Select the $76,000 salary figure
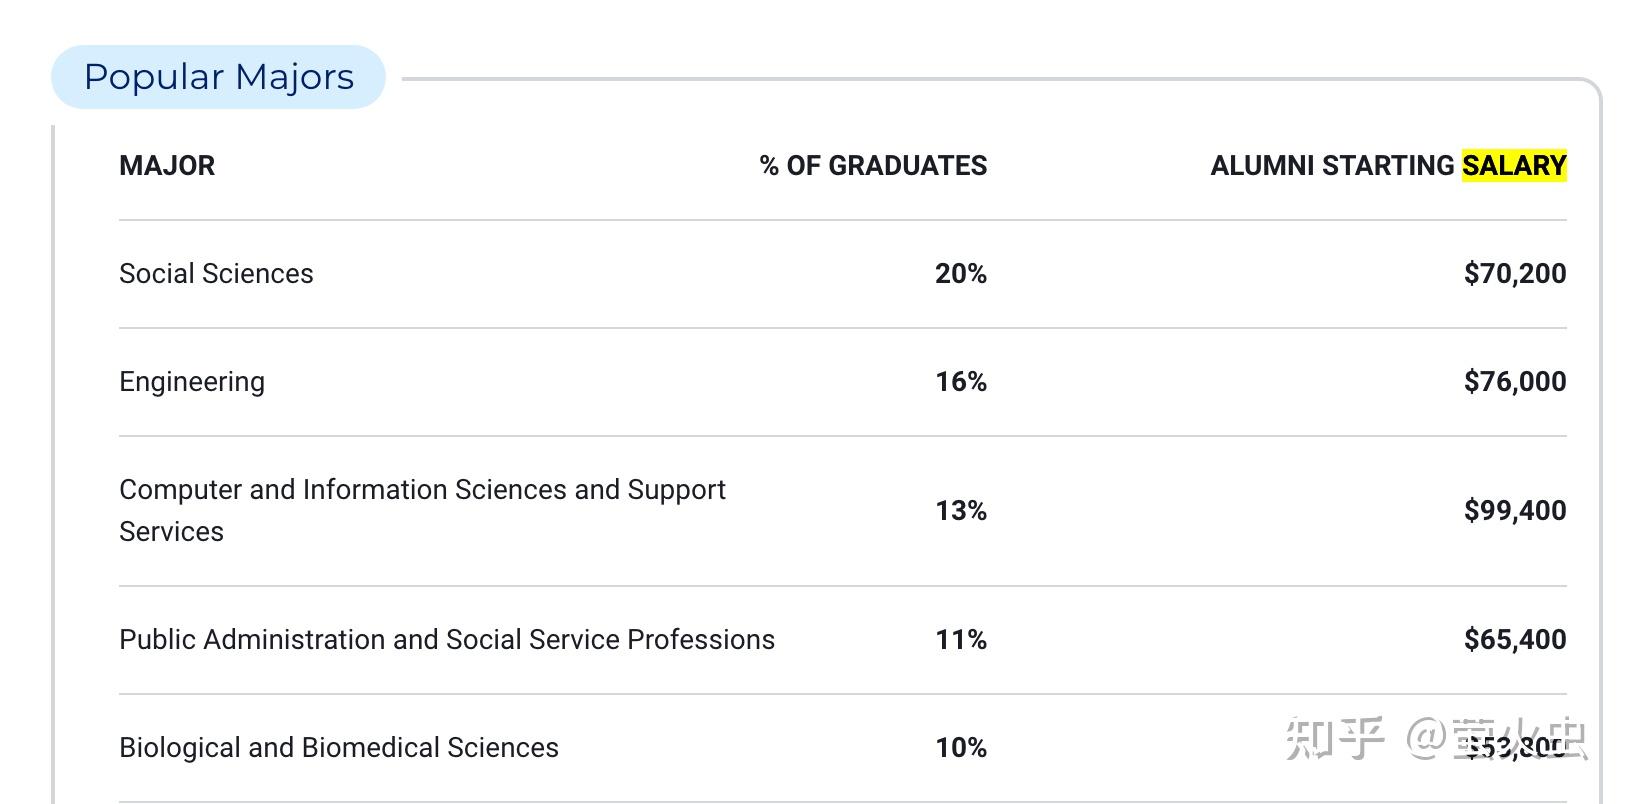 [x=1514, y=381]
